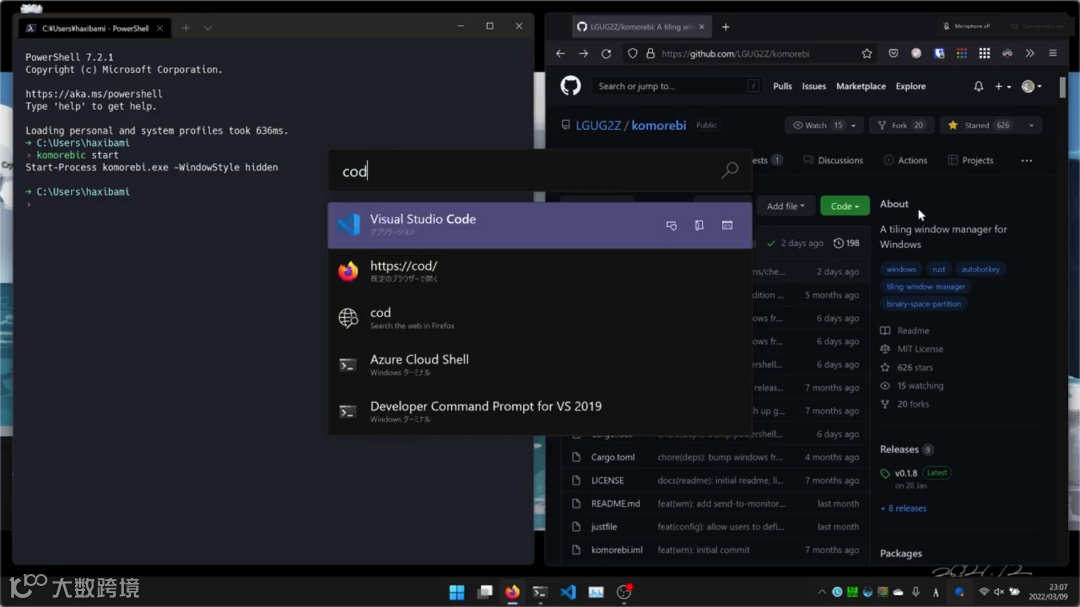View the 198 commits history link
Screen dimensions: 1080x607
point(846,243)
